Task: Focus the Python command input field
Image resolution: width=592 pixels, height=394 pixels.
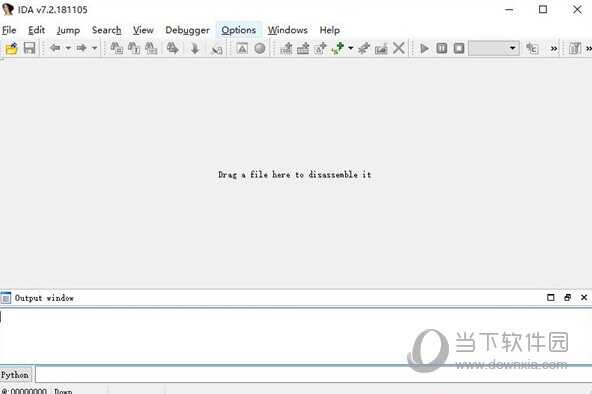Action: click(313, 375)
